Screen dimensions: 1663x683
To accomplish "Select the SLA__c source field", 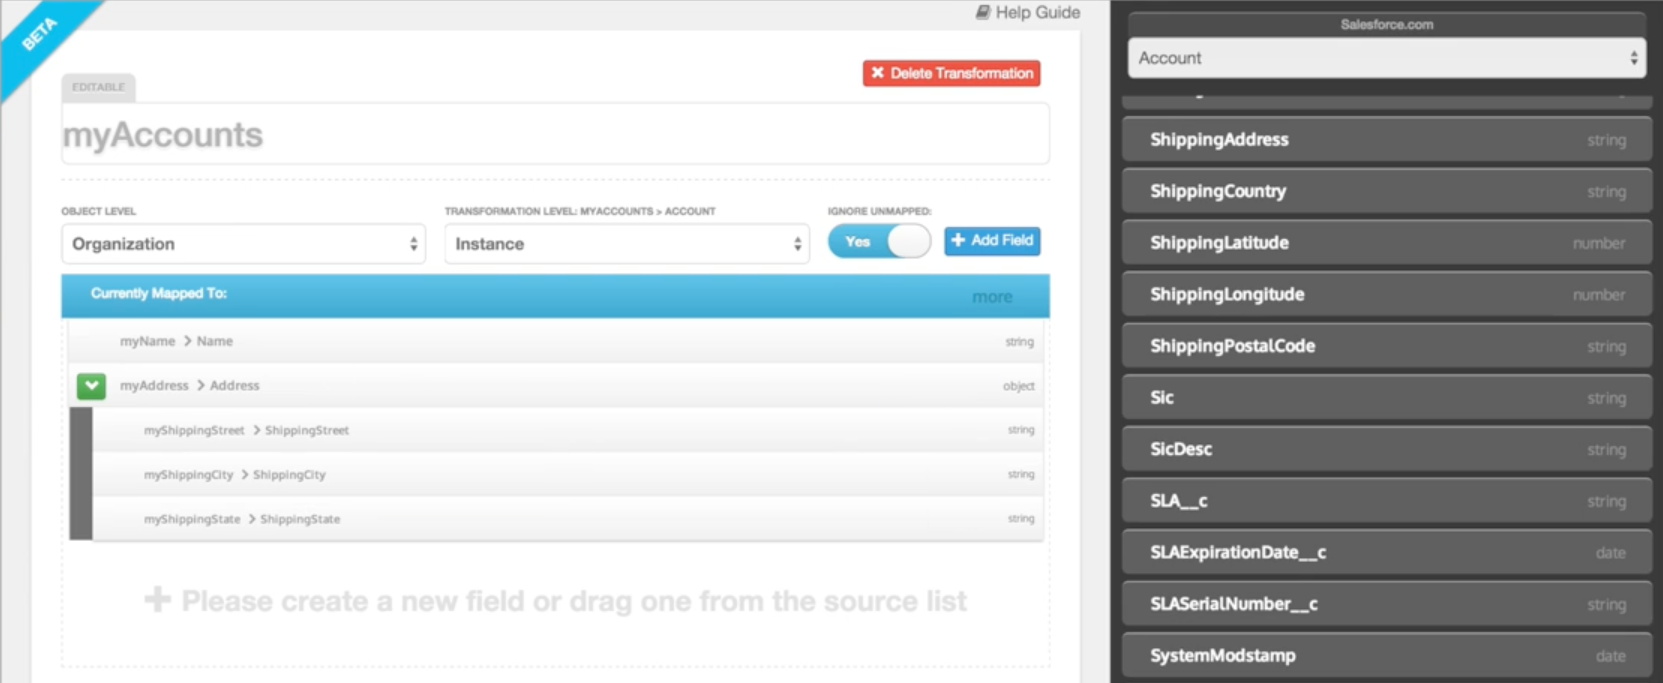I will 1386,501.
